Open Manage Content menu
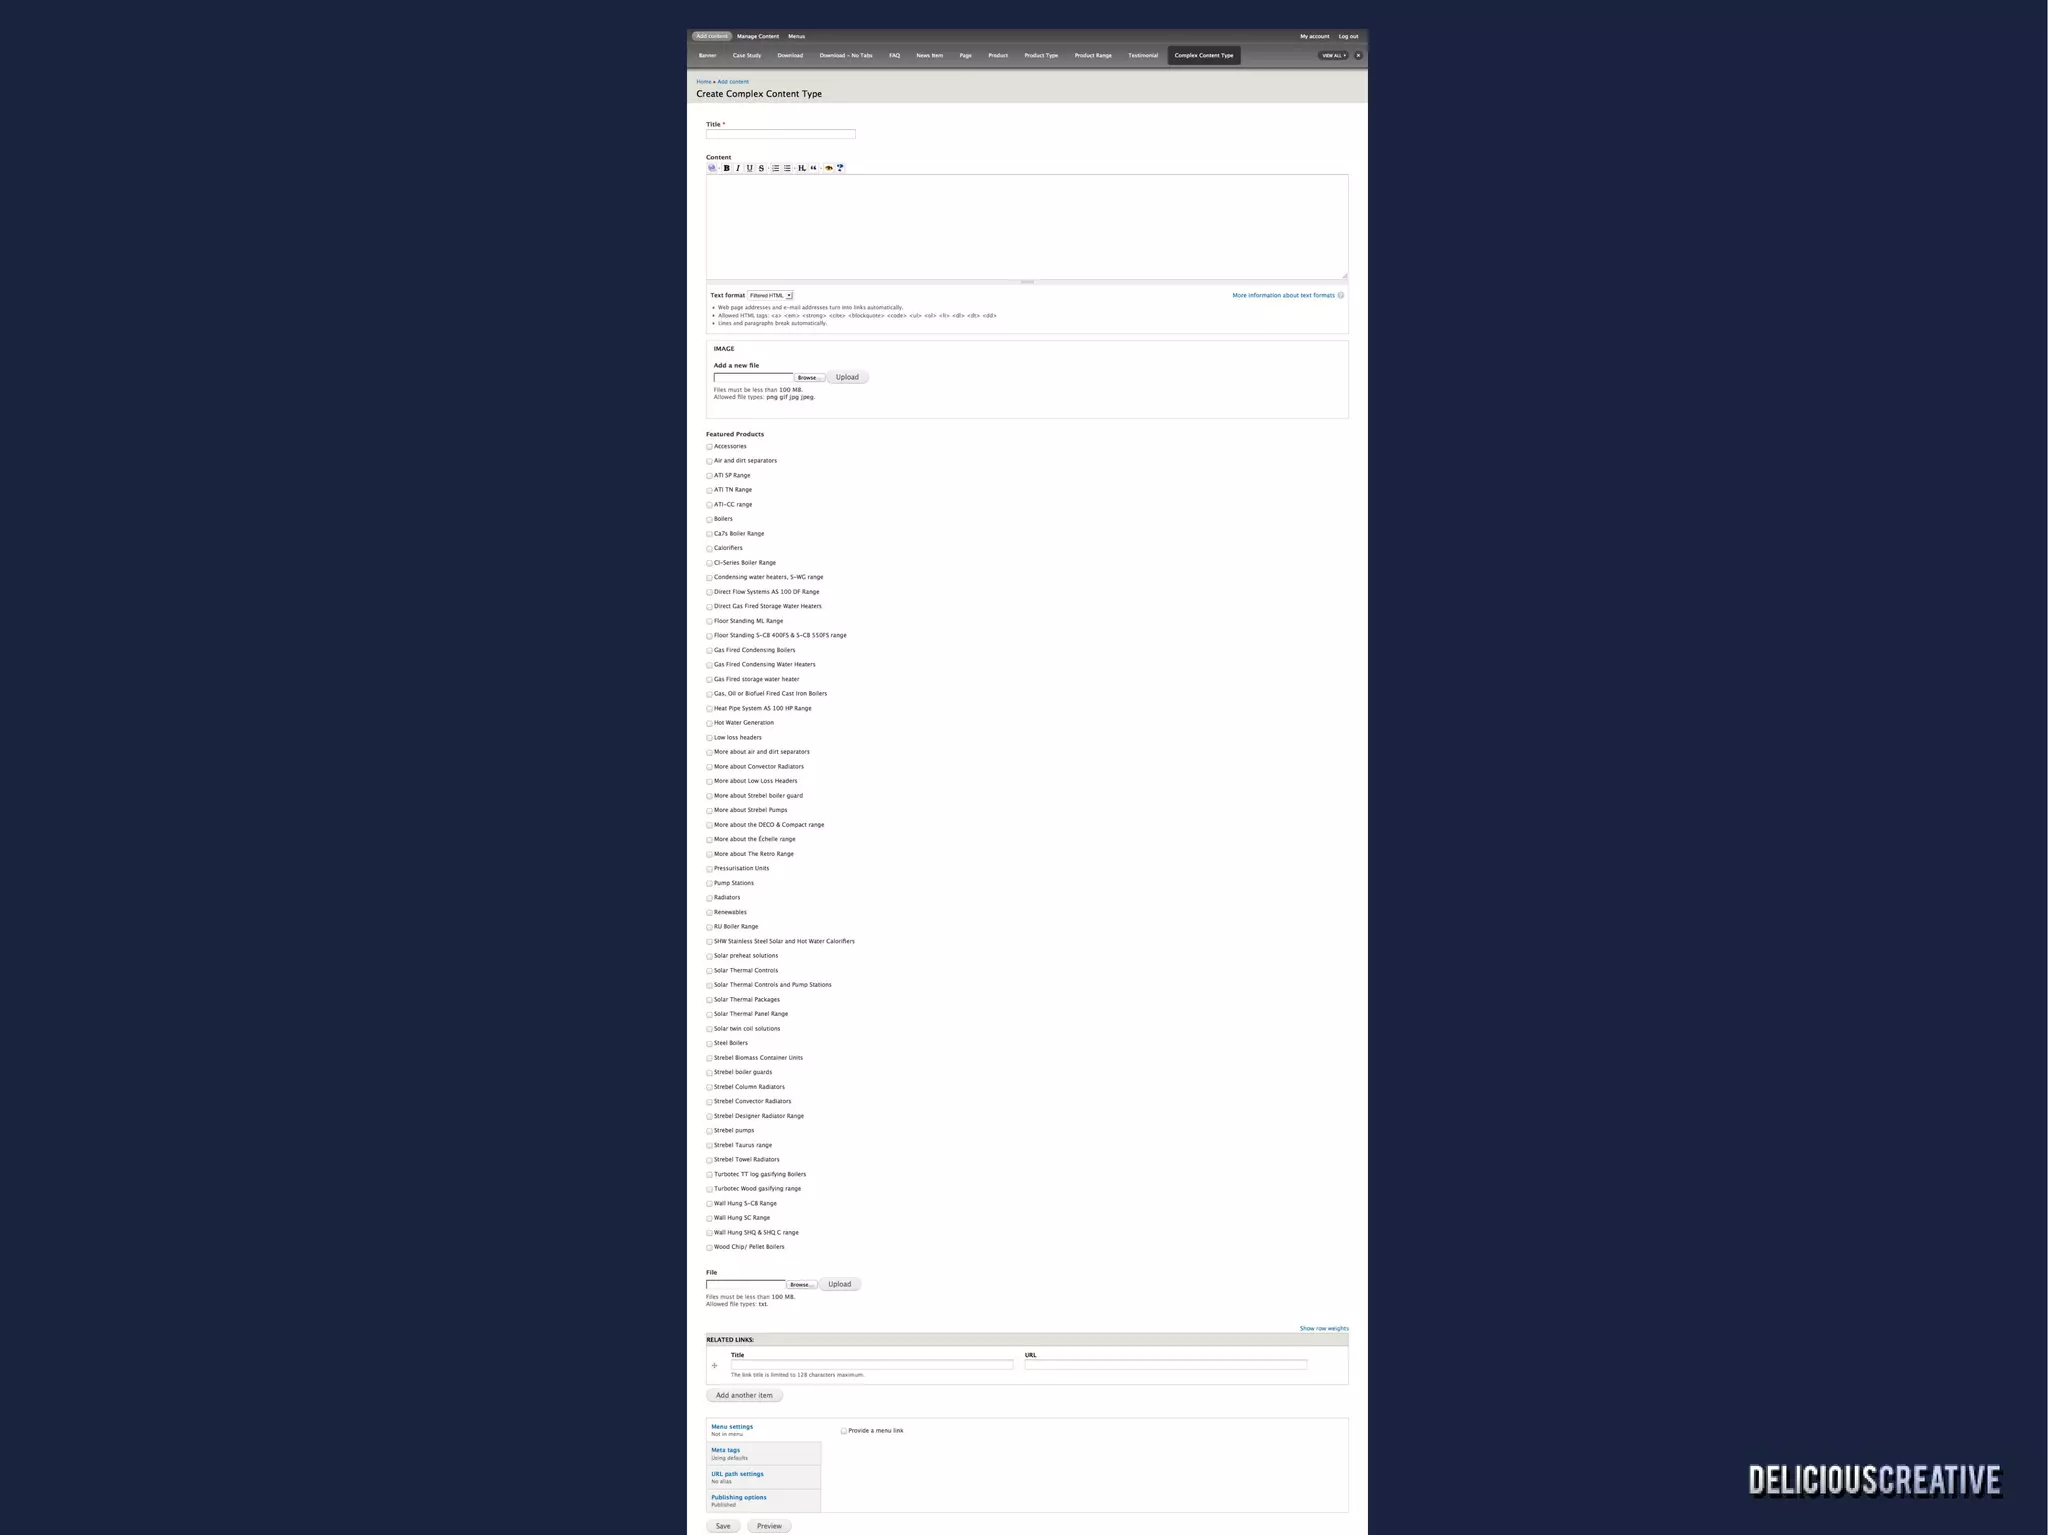 point(758,37)
